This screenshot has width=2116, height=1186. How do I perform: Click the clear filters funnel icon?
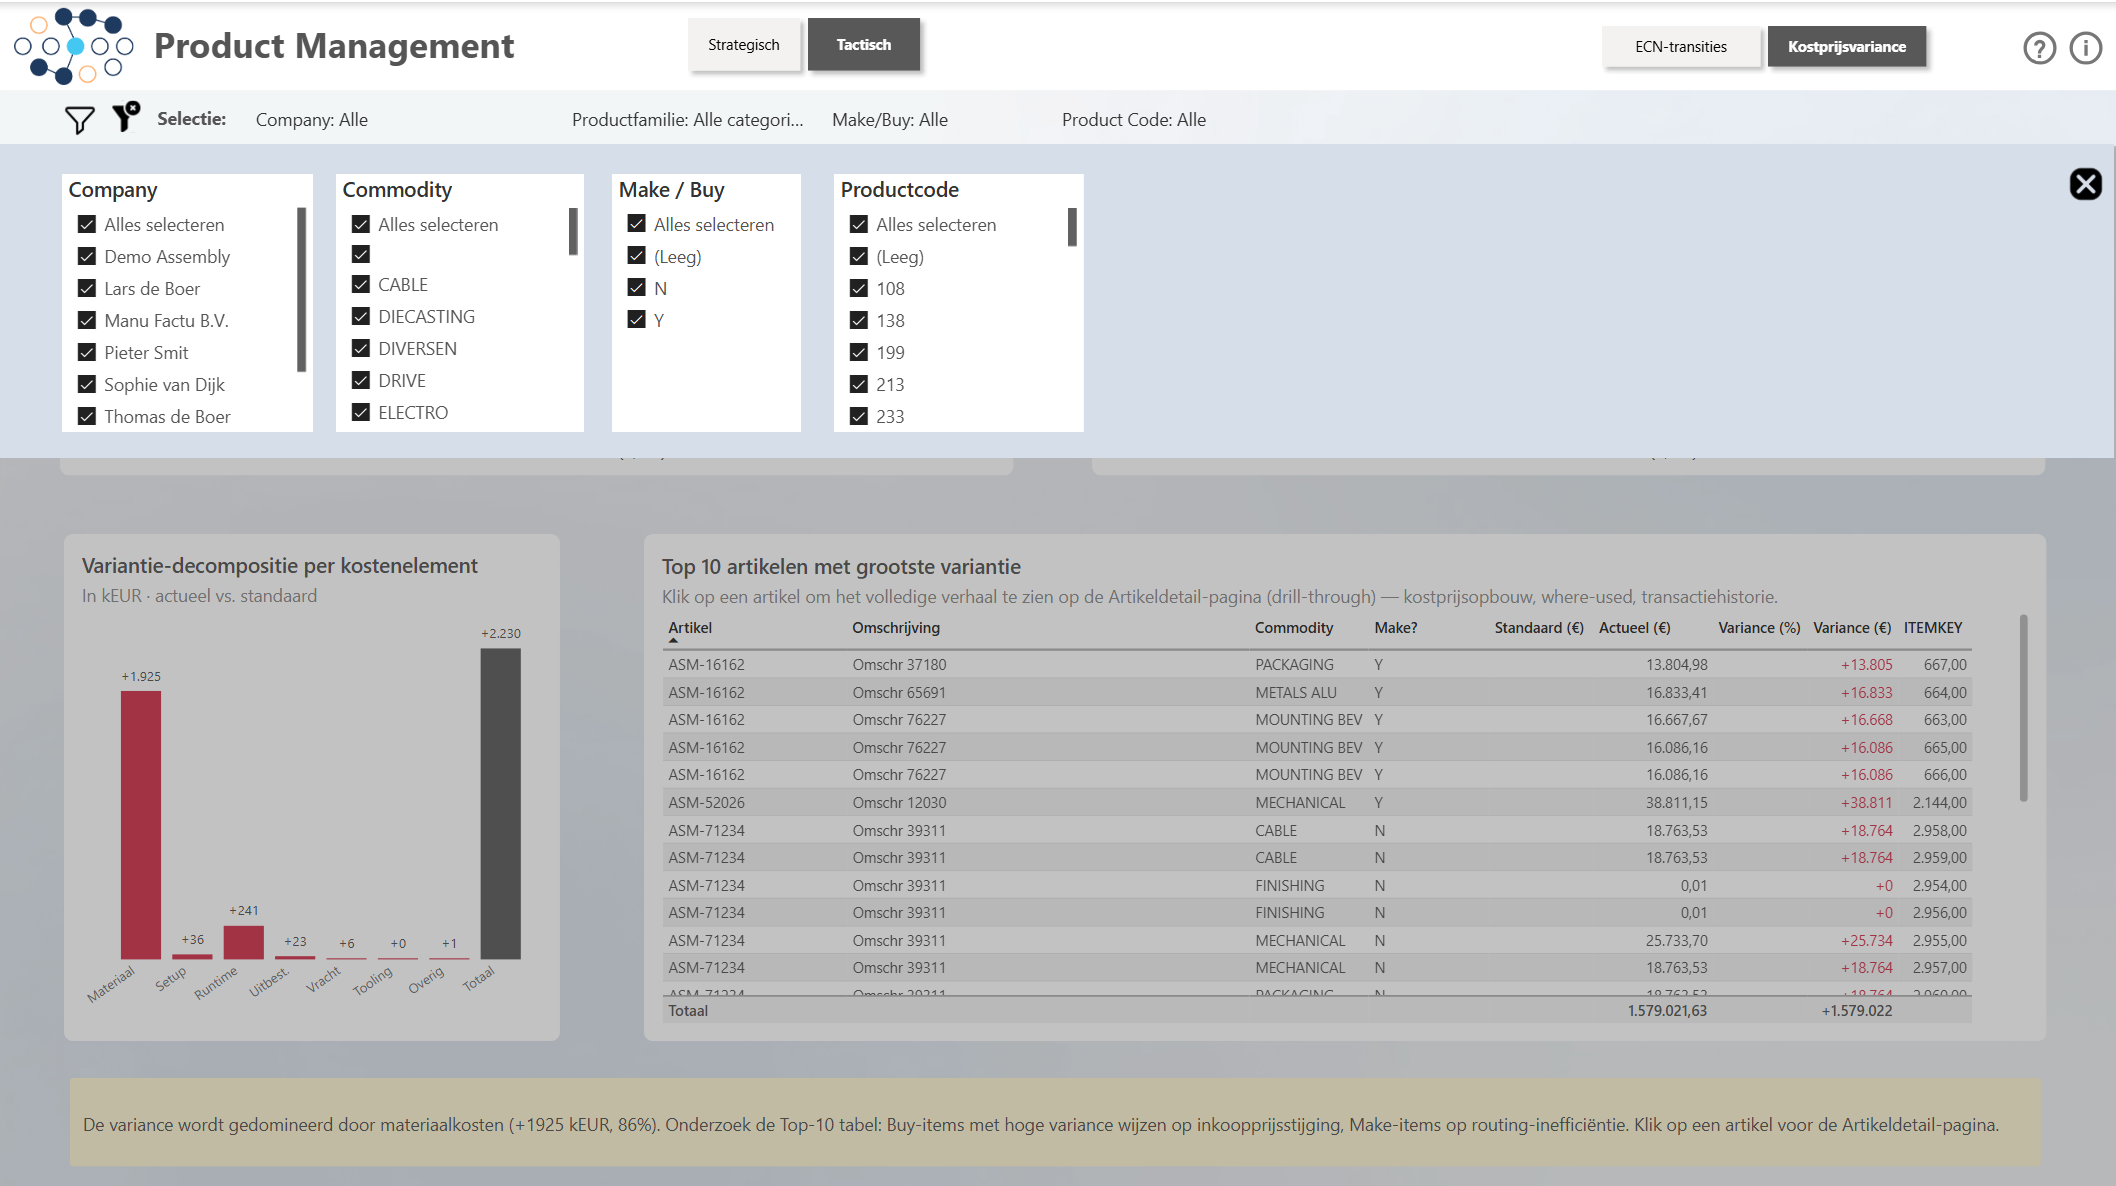click(x=126, y=117)
